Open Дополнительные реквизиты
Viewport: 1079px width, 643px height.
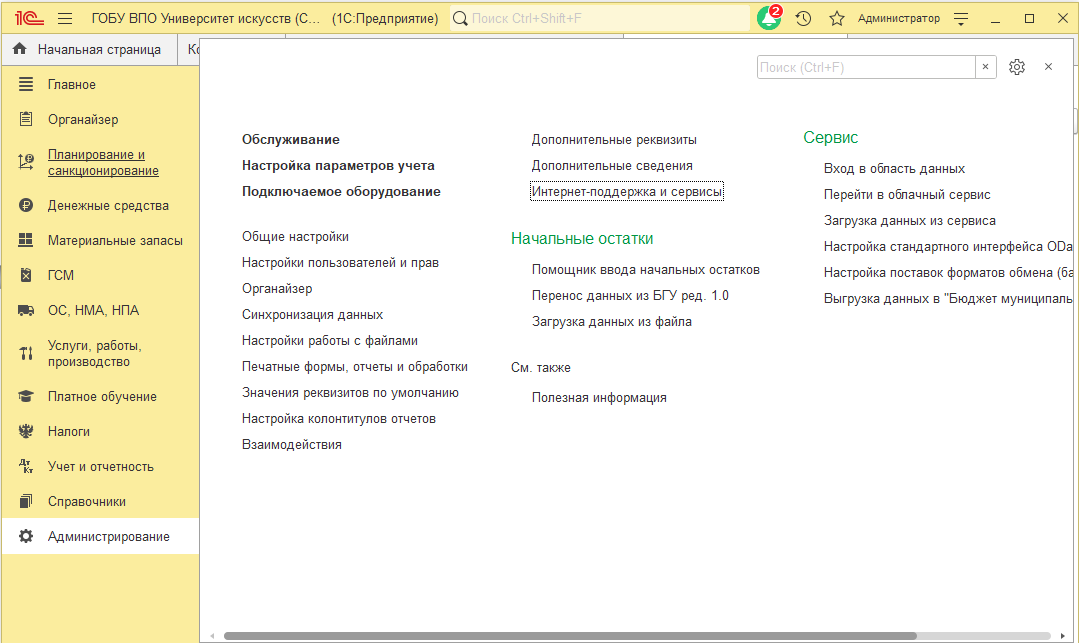point(614,139)
